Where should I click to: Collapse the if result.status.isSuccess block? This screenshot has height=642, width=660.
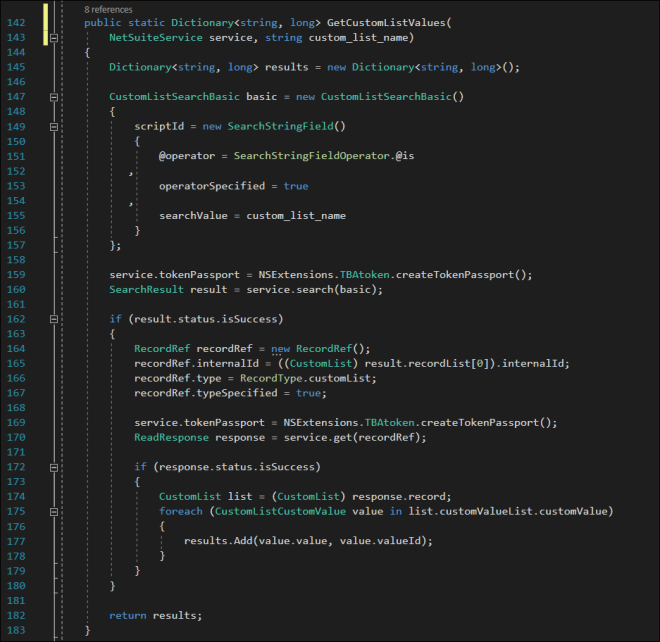click(x=54, y=319)
